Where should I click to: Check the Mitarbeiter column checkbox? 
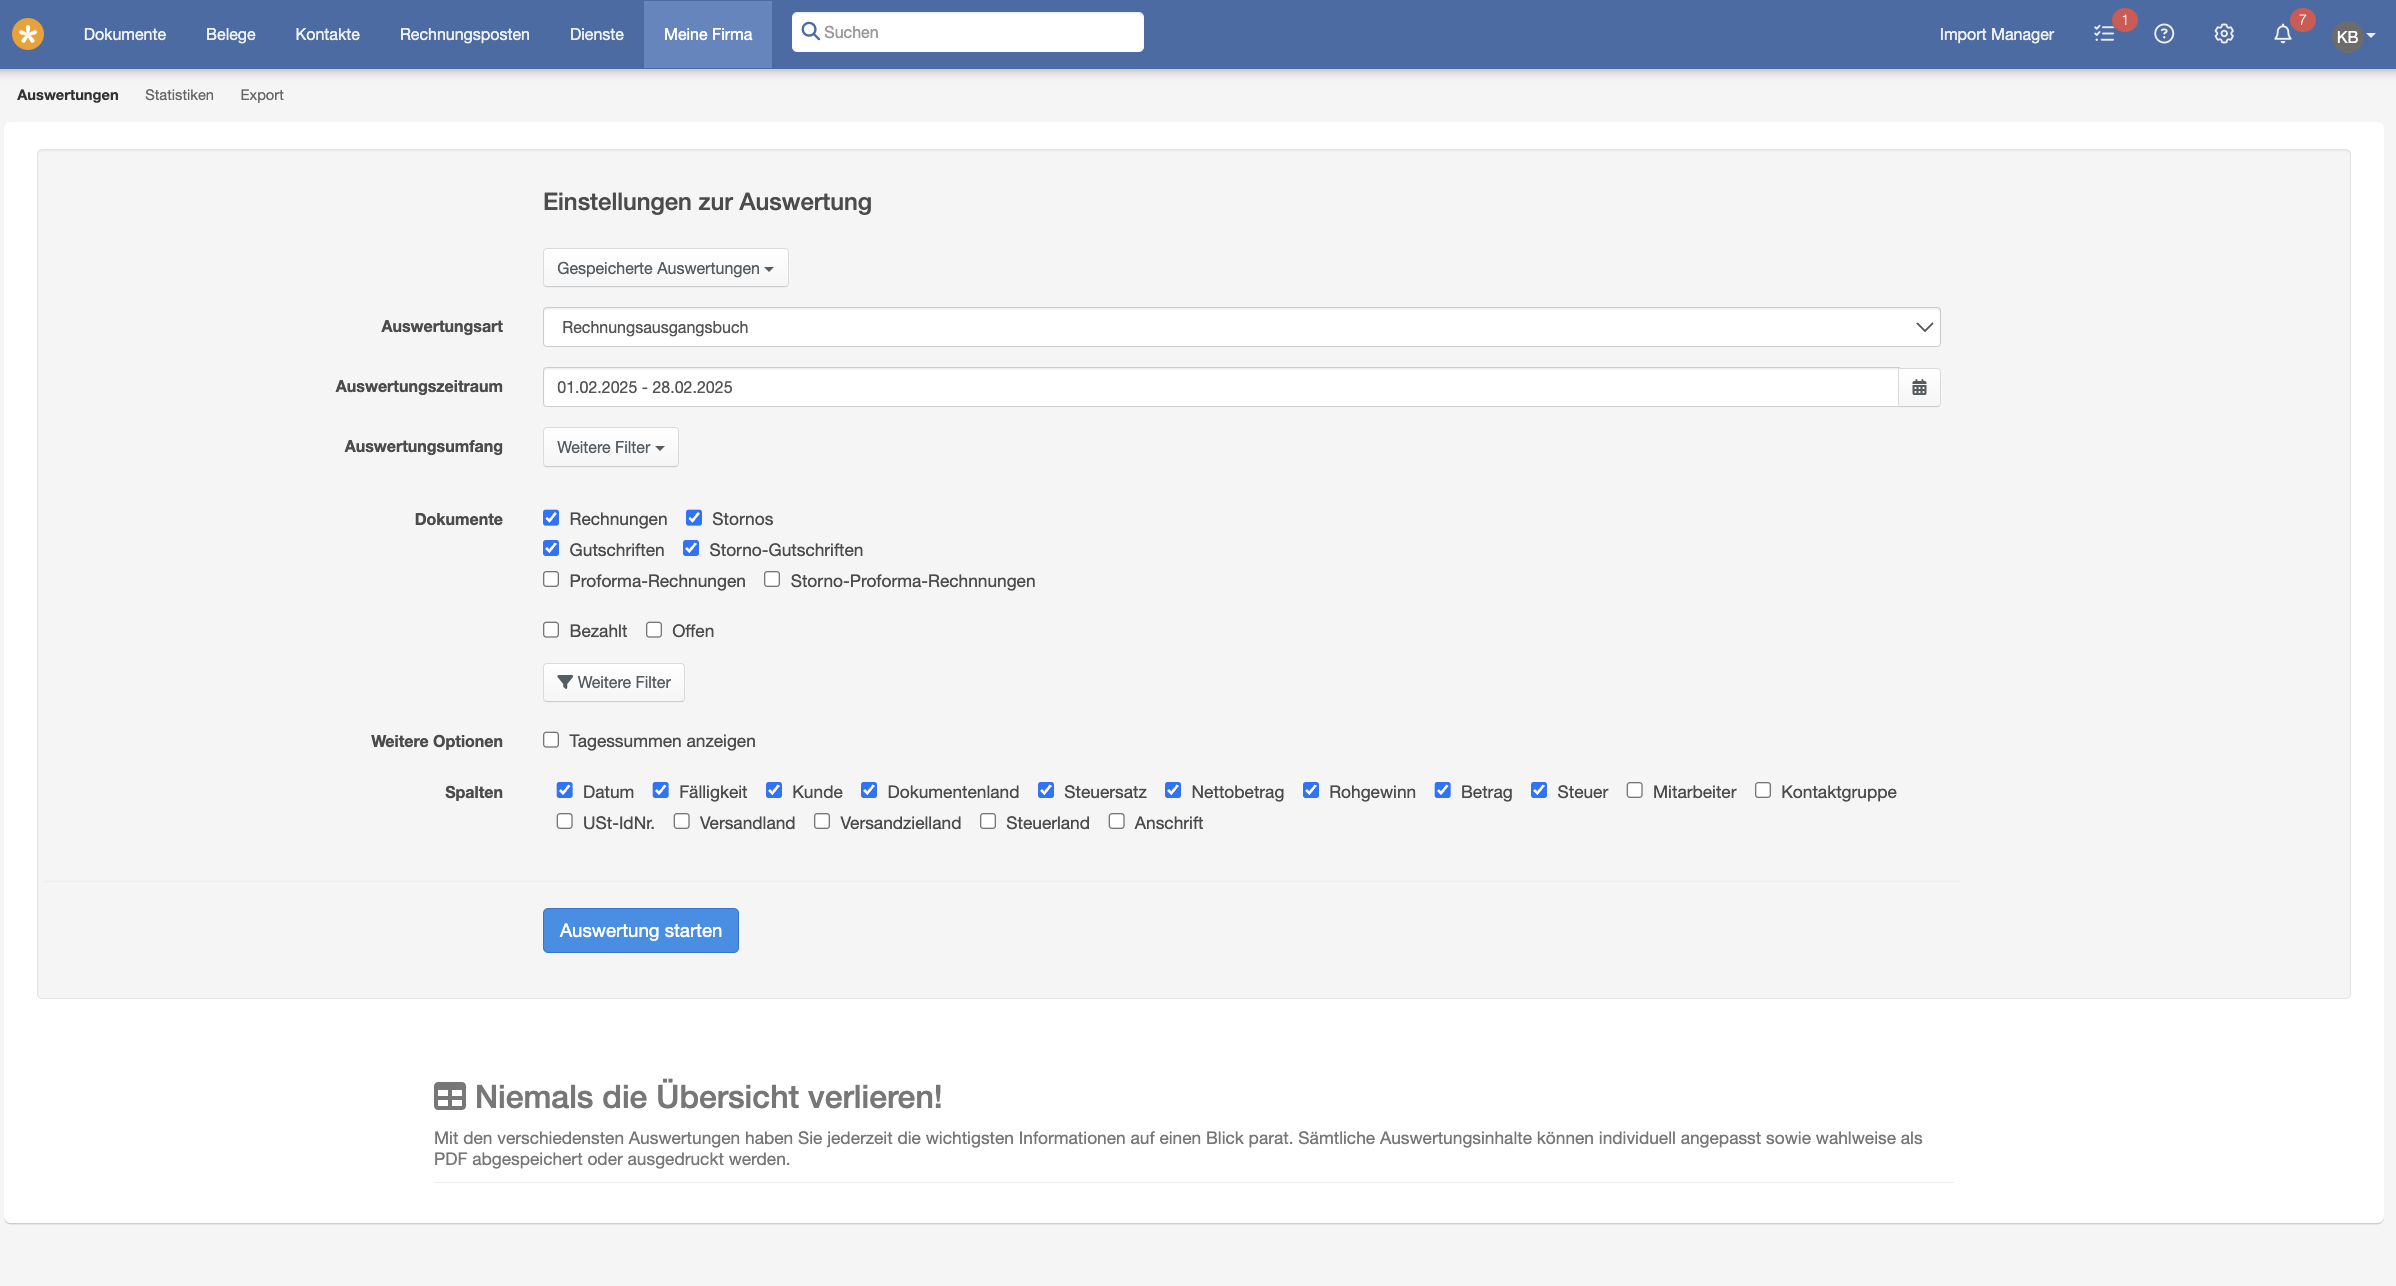pyautogui.click(x=1635, y=791)
